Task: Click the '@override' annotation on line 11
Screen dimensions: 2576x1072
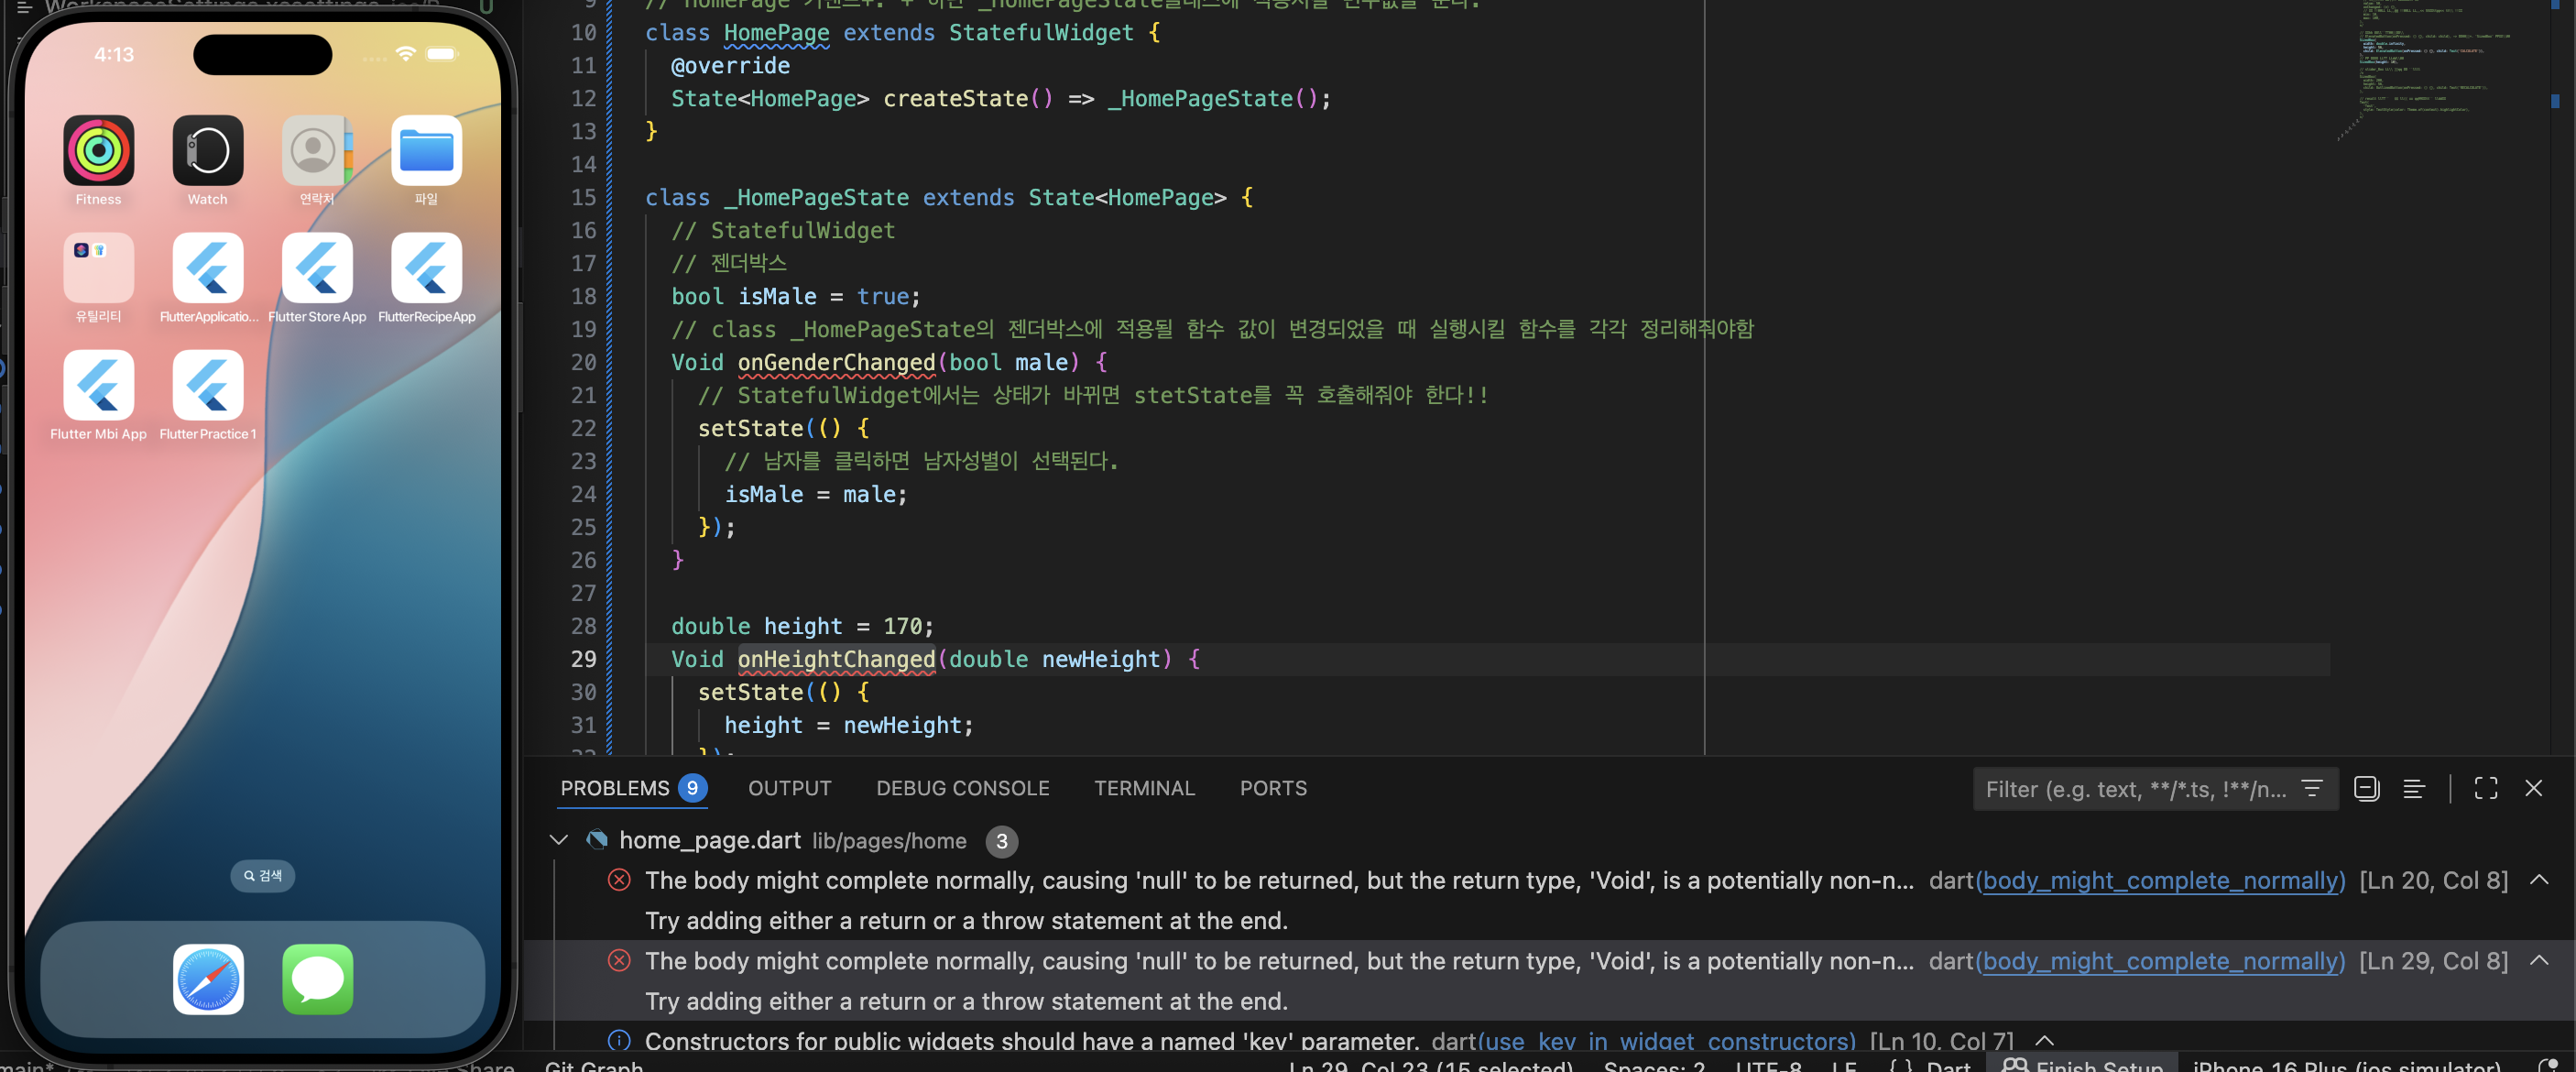Action: click(x=730, y=65)
